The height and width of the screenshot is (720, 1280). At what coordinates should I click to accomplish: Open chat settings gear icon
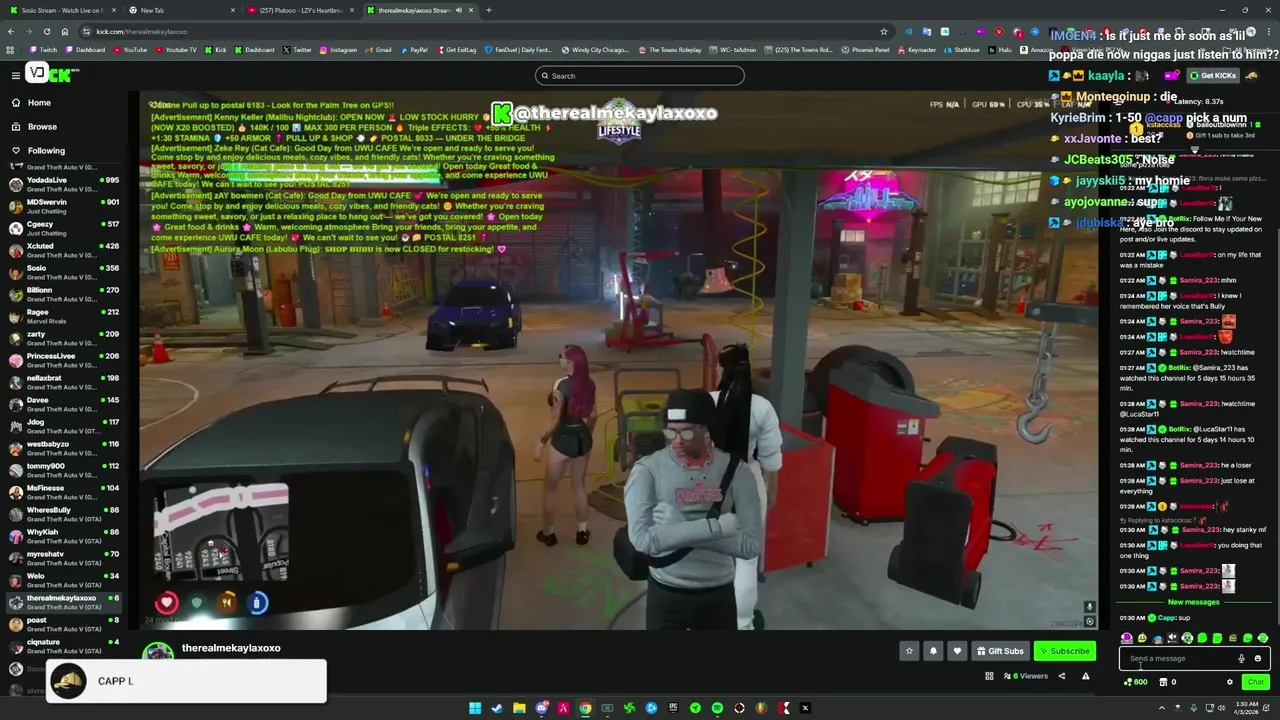pyautogui.click(x=1229, y=682)
